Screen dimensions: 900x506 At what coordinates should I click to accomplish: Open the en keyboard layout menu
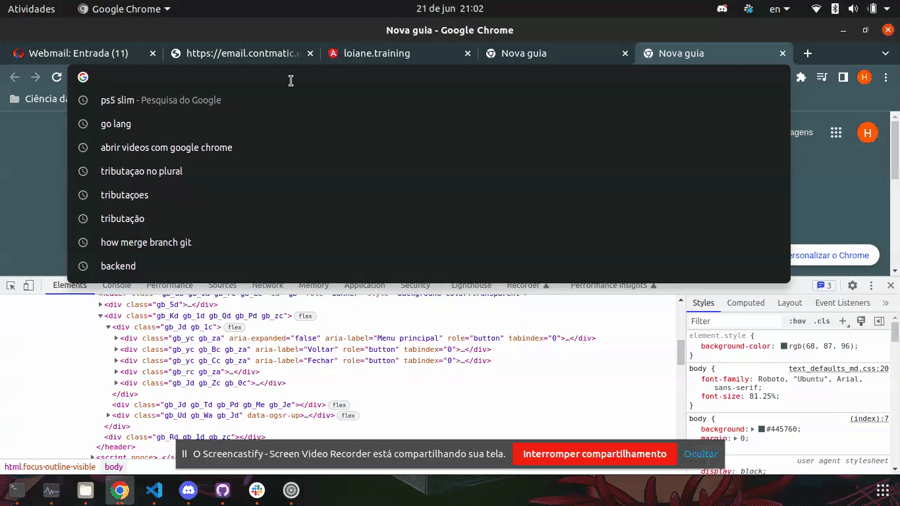point(779,9)
